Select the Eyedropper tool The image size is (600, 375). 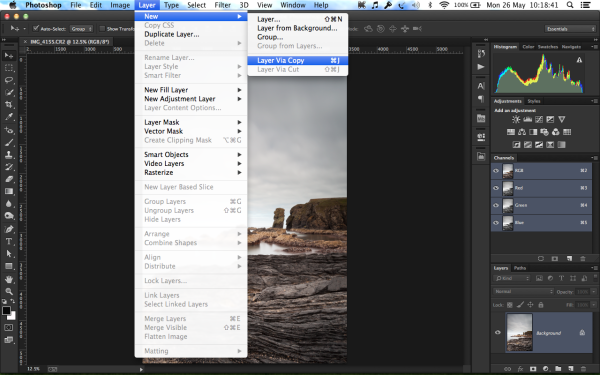[8, 117]
